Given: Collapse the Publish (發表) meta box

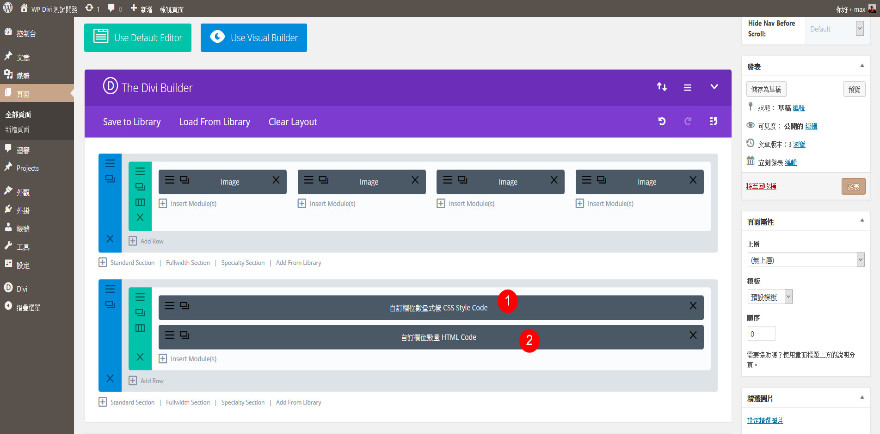Looking at the screenshot, I should click(862, 66).
